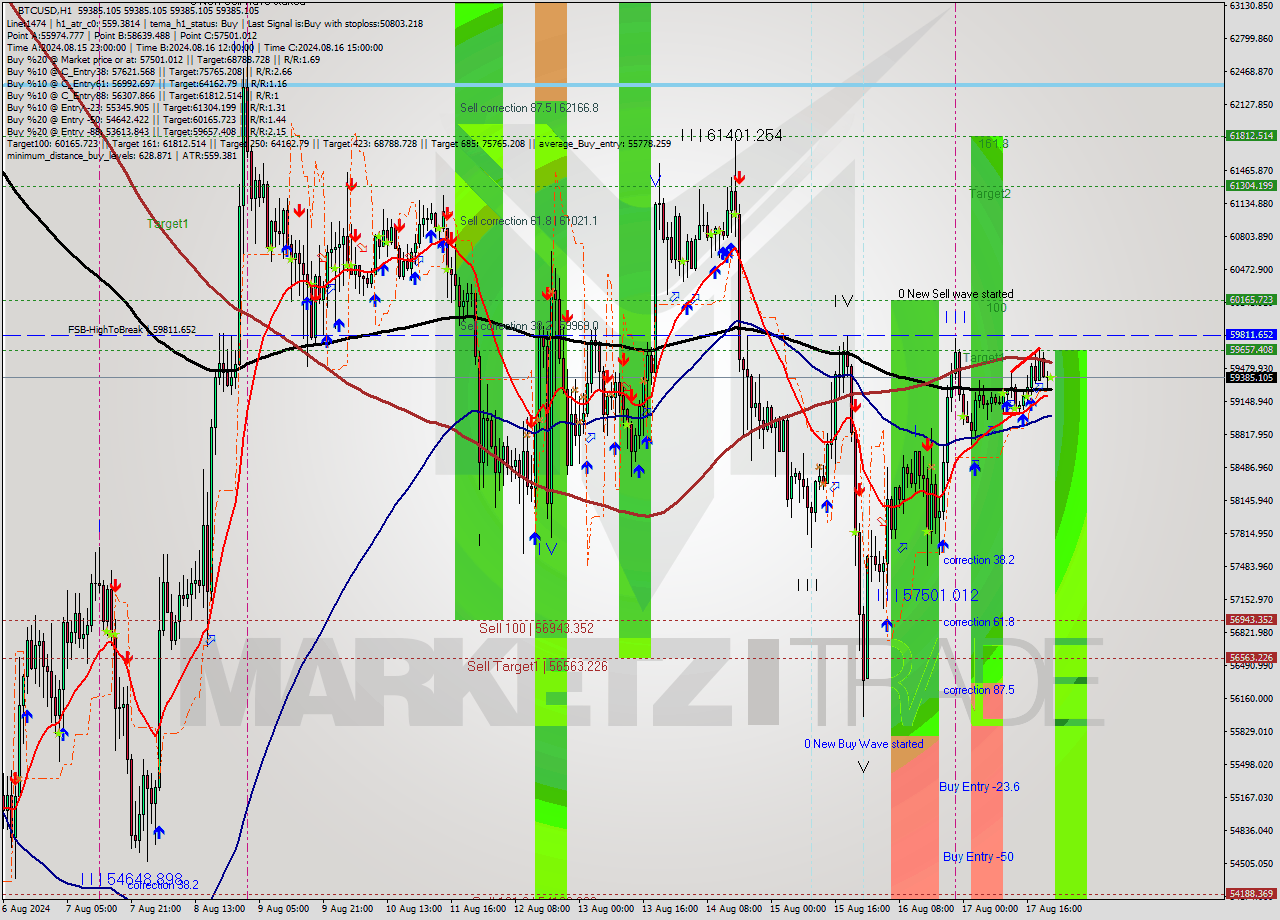The height and width of the screenshot is (920, 1280).
Task: Click the '17 Aug 00:00' time axis label
Action: click(x=991, y=909)
